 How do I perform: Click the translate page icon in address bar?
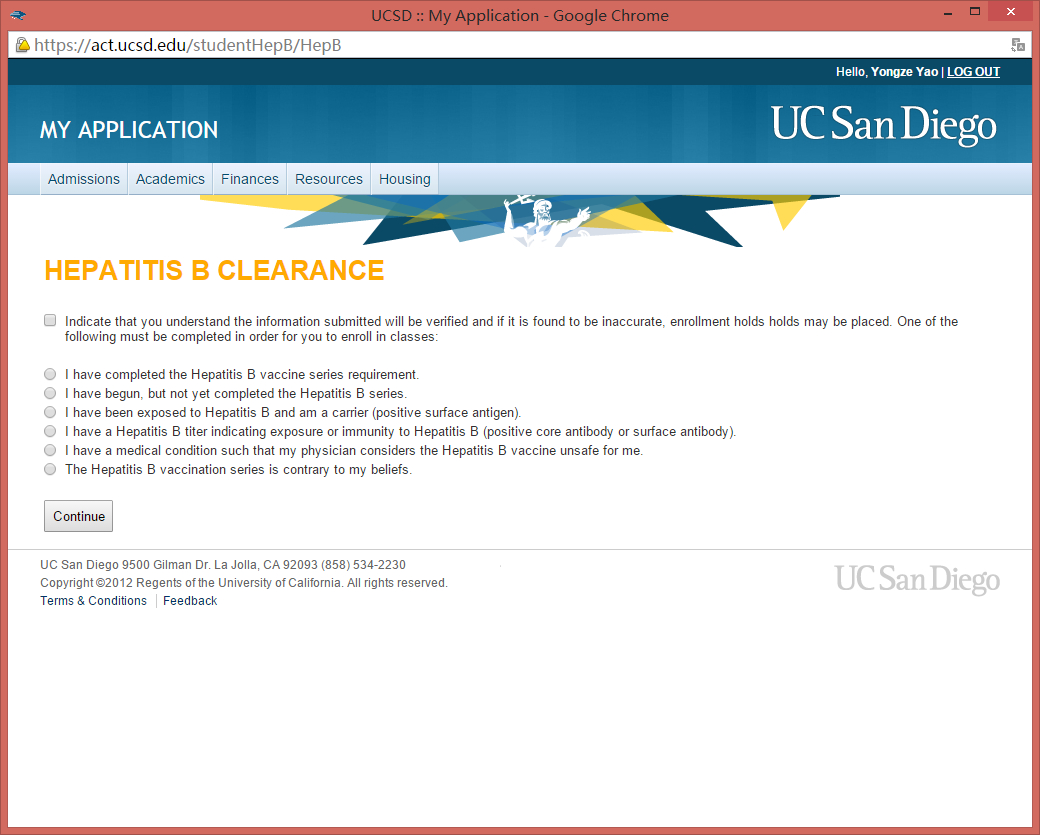pos(1018,45)
